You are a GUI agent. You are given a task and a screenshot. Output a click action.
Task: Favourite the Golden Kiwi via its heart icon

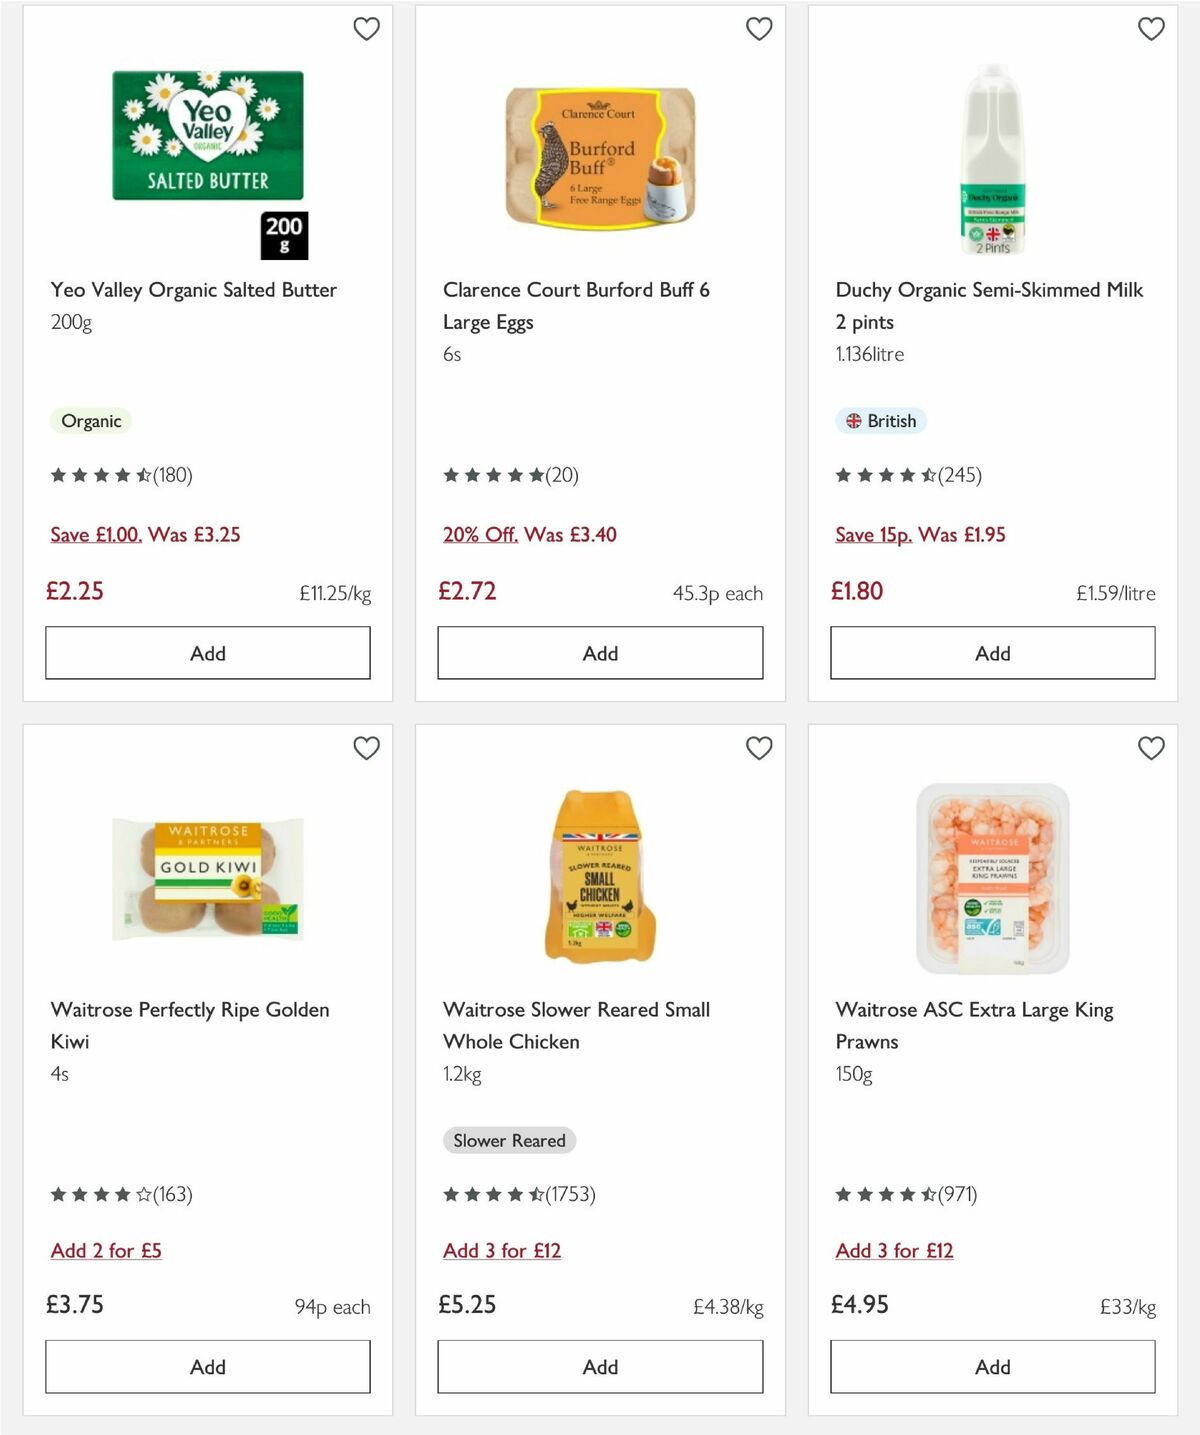[x=367, y=747]
